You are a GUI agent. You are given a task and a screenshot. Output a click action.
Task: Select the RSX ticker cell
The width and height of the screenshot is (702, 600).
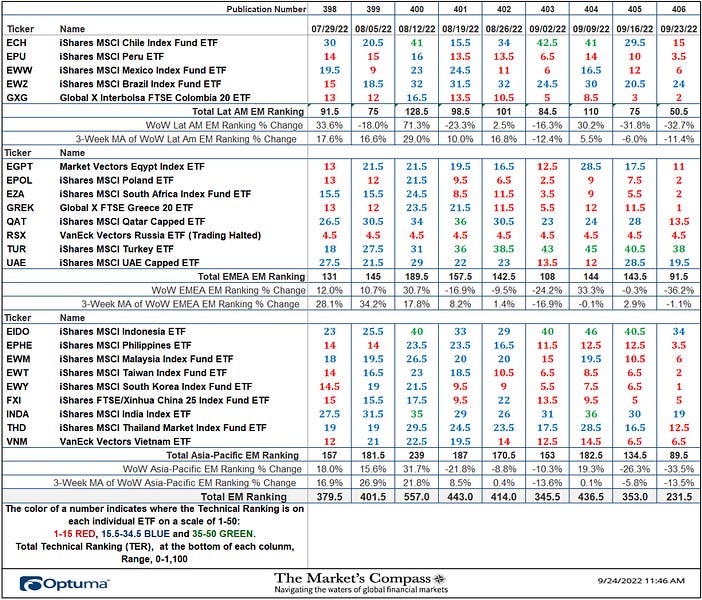(x=16, y=235)
